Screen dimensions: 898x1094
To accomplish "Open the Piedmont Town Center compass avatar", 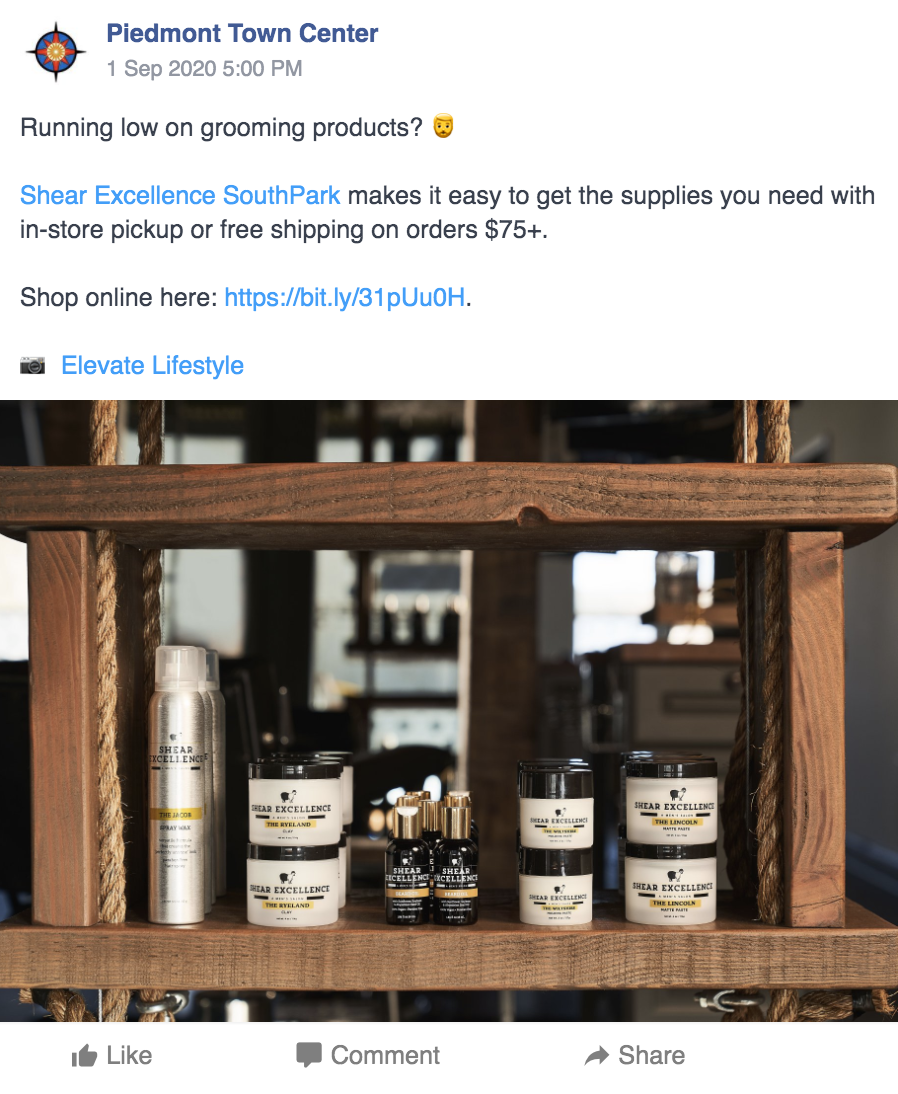I will (x=56, y=52).
